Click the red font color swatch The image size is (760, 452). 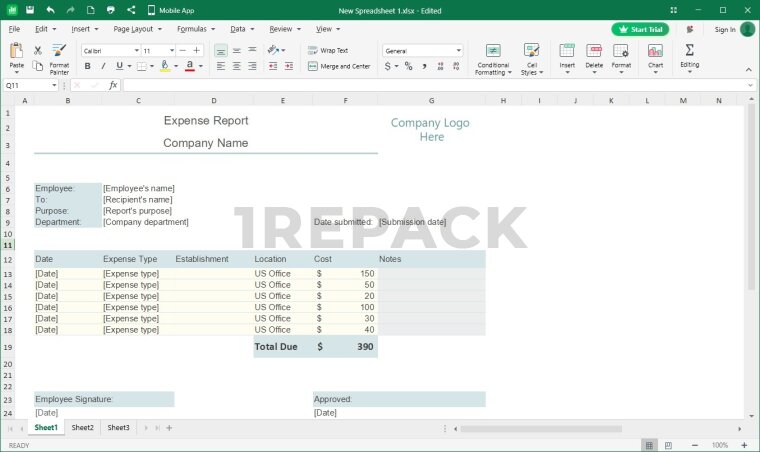point(188,66)
